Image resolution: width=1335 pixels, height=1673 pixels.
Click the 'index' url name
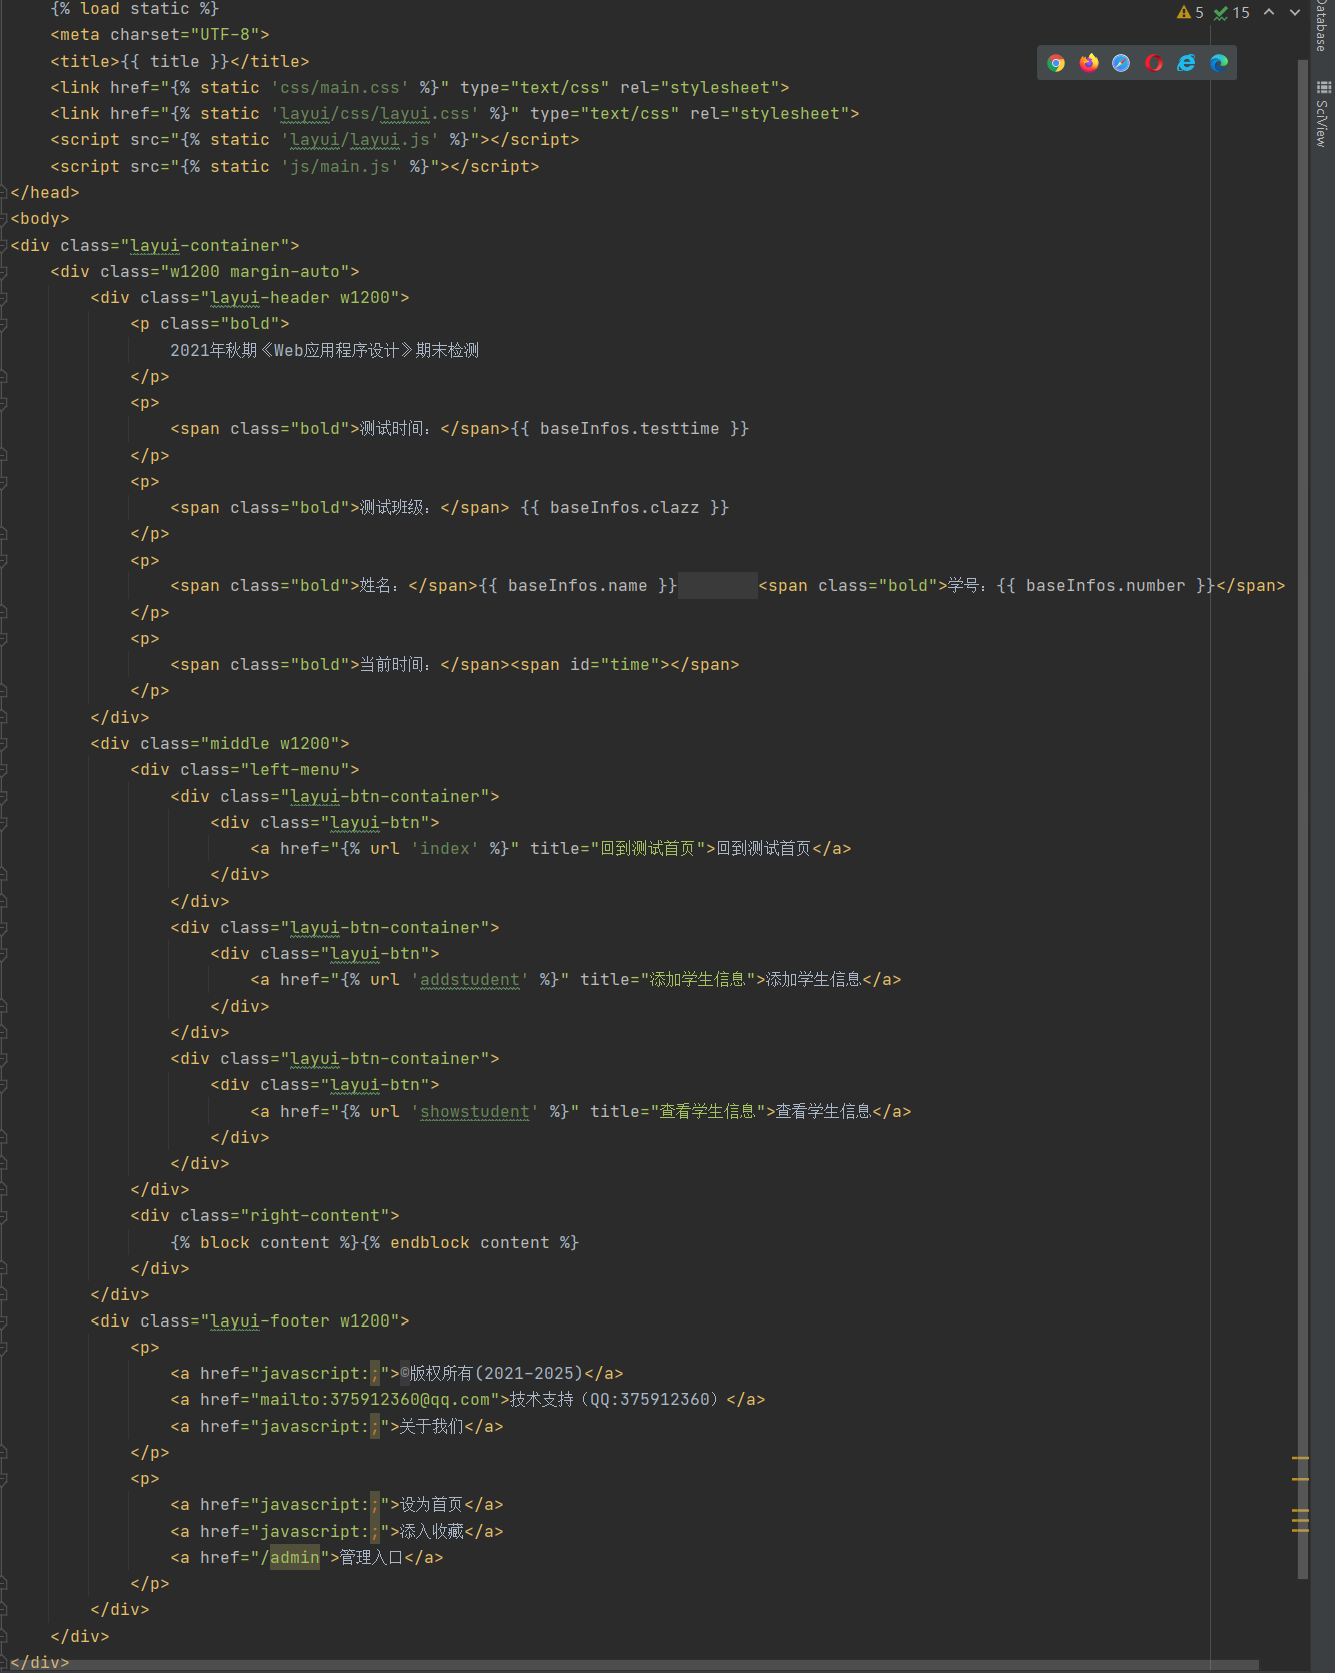[x=445, y=849]
